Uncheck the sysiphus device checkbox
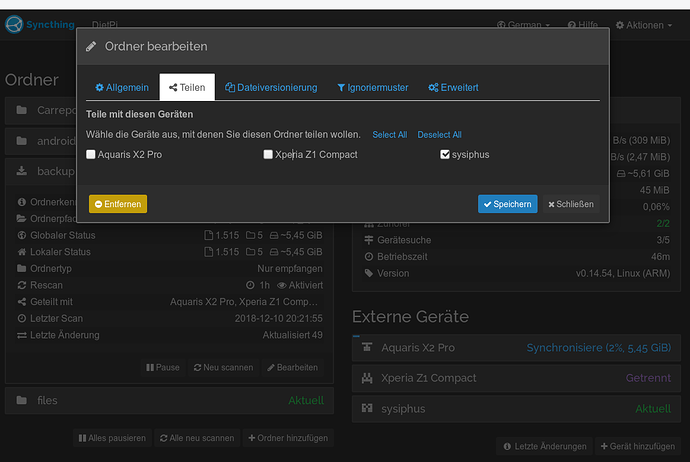Screen dimensions: 690x462 [445, 154]
